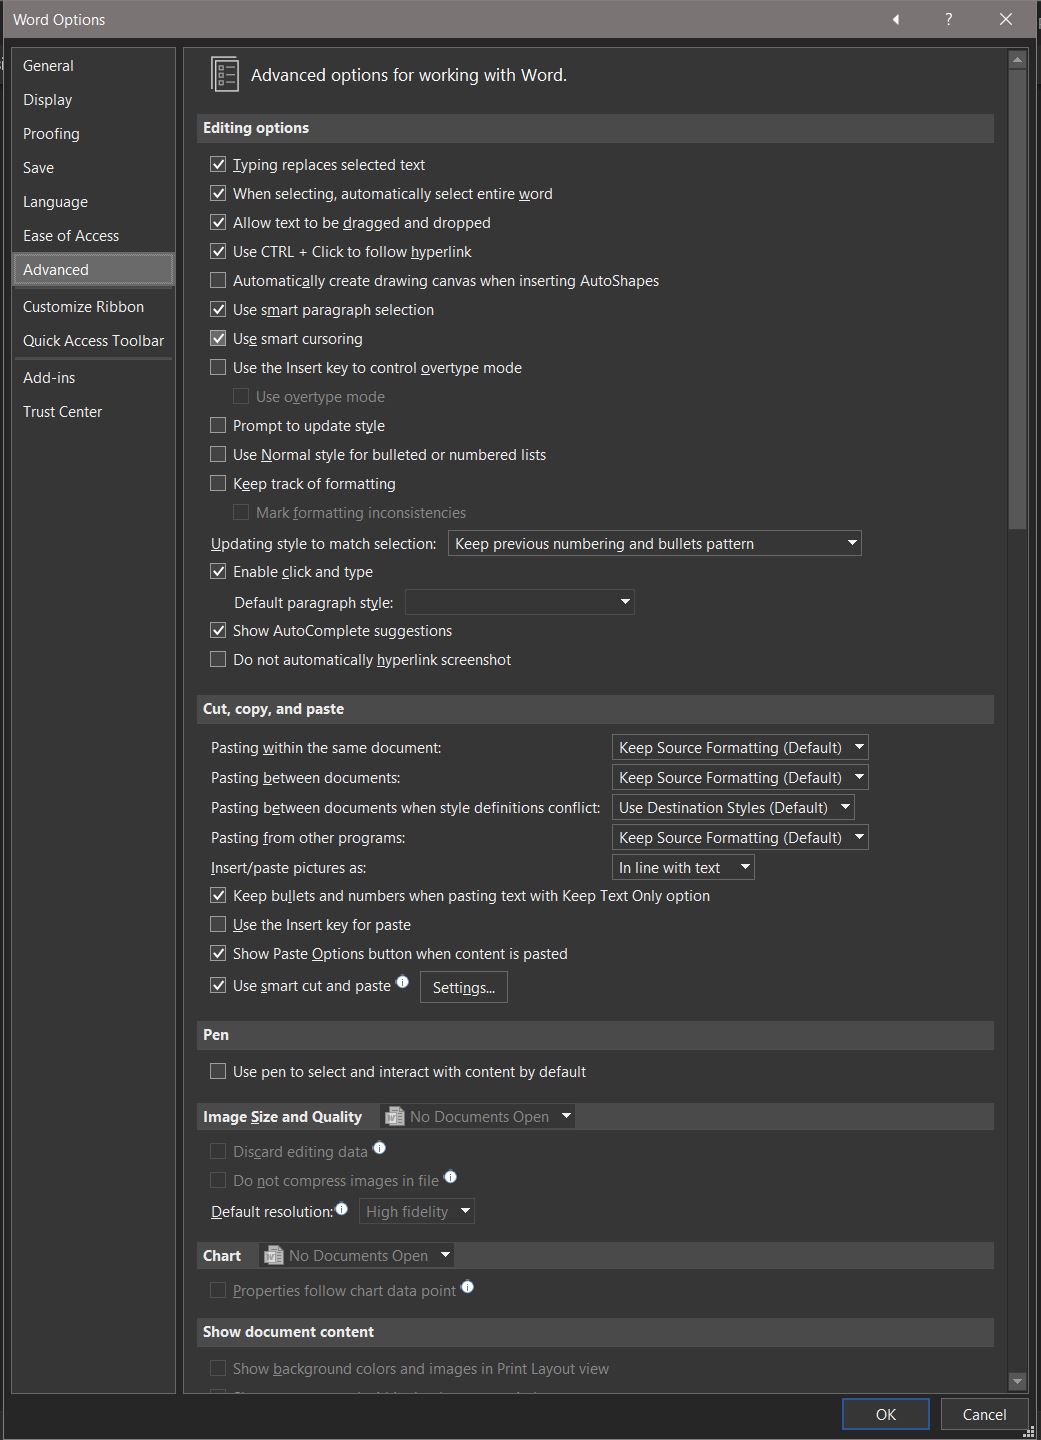
Task: Open Default resolution High fidelity dropdown
Action: (x=416, y=1211)
